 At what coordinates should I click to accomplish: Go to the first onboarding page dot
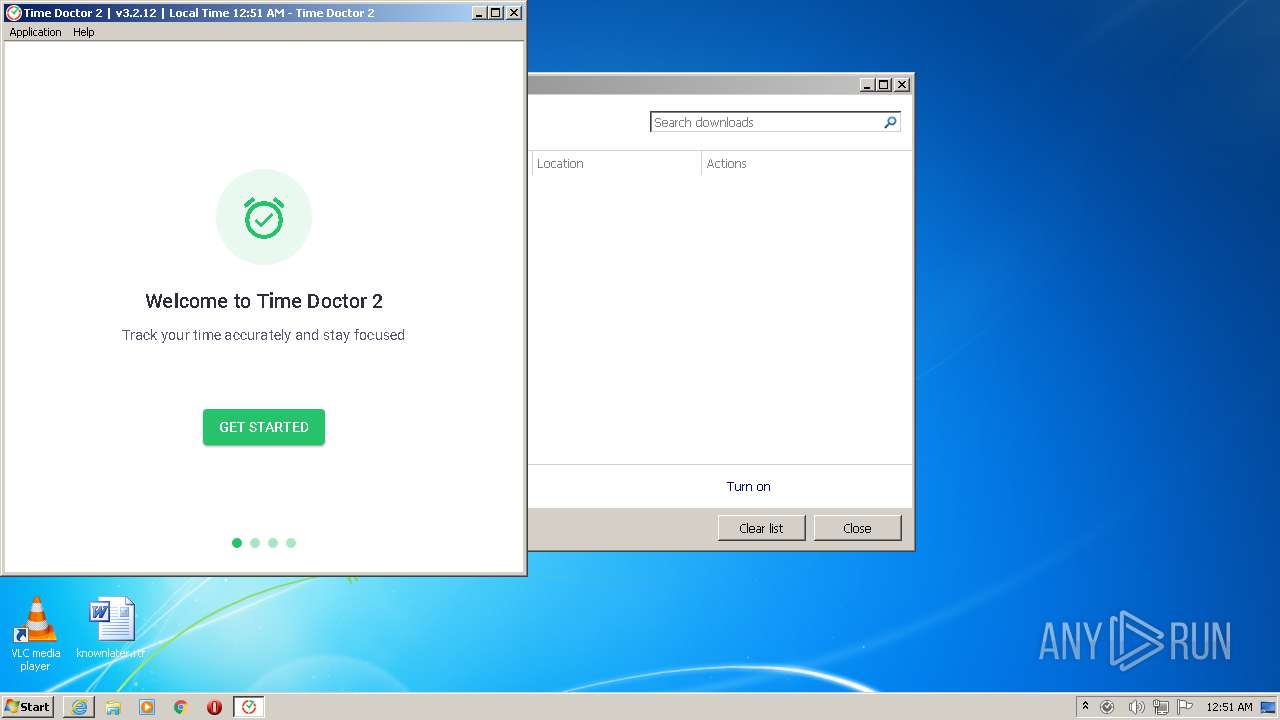[237, 543]
